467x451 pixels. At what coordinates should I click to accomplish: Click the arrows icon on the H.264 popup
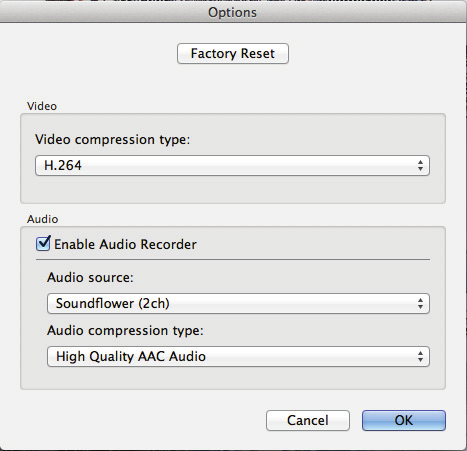420,165
